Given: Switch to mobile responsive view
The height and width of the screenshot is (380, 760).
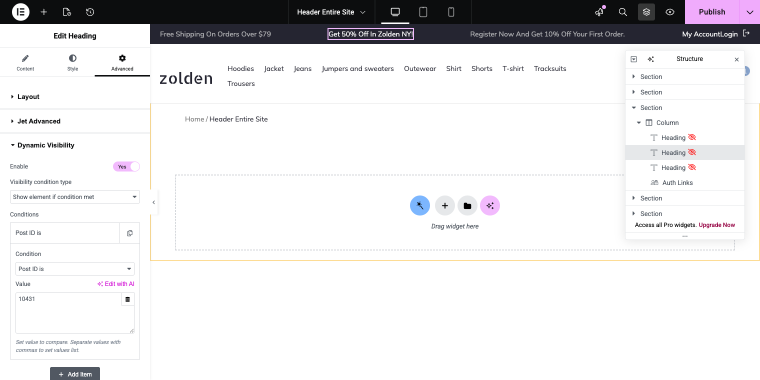Looking at the screenshot, I should coord(451,12).
